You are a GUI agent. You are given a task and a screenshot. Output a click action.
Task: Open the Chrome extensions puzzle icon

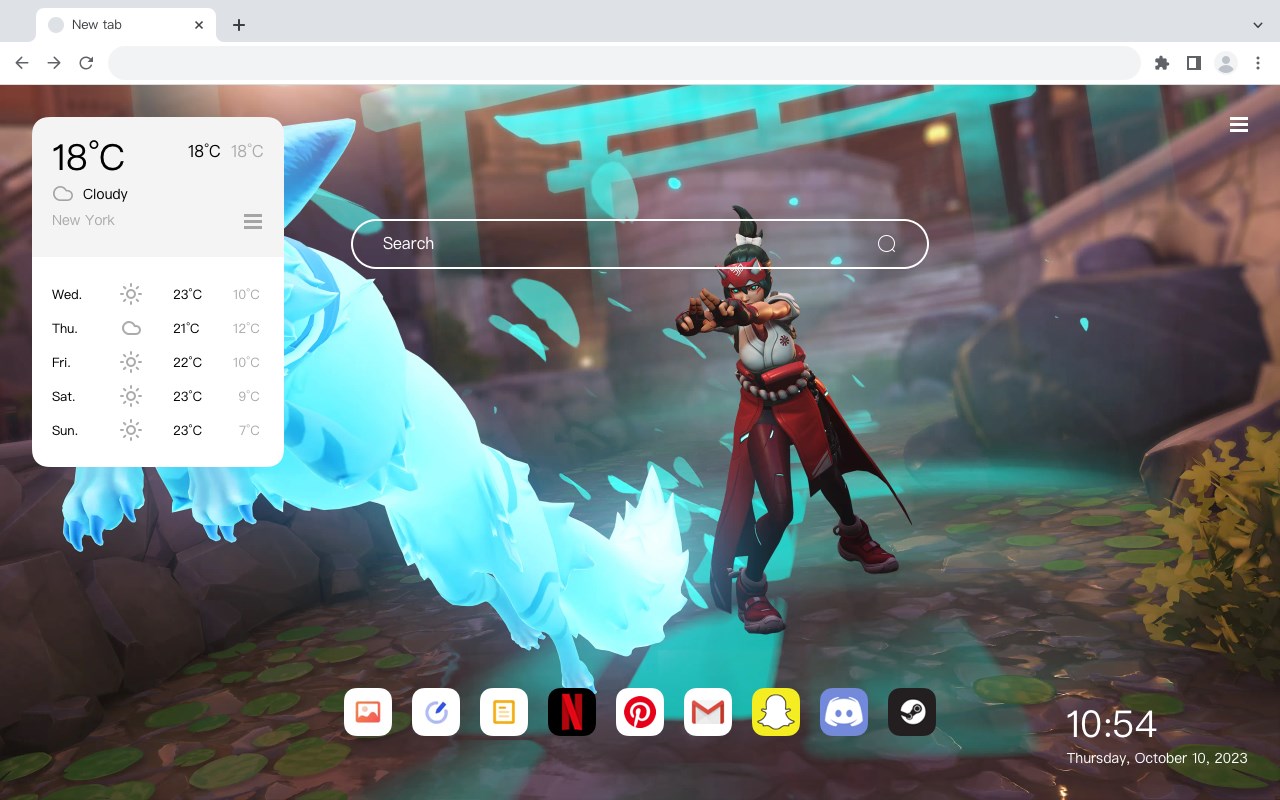[1161, 63]
